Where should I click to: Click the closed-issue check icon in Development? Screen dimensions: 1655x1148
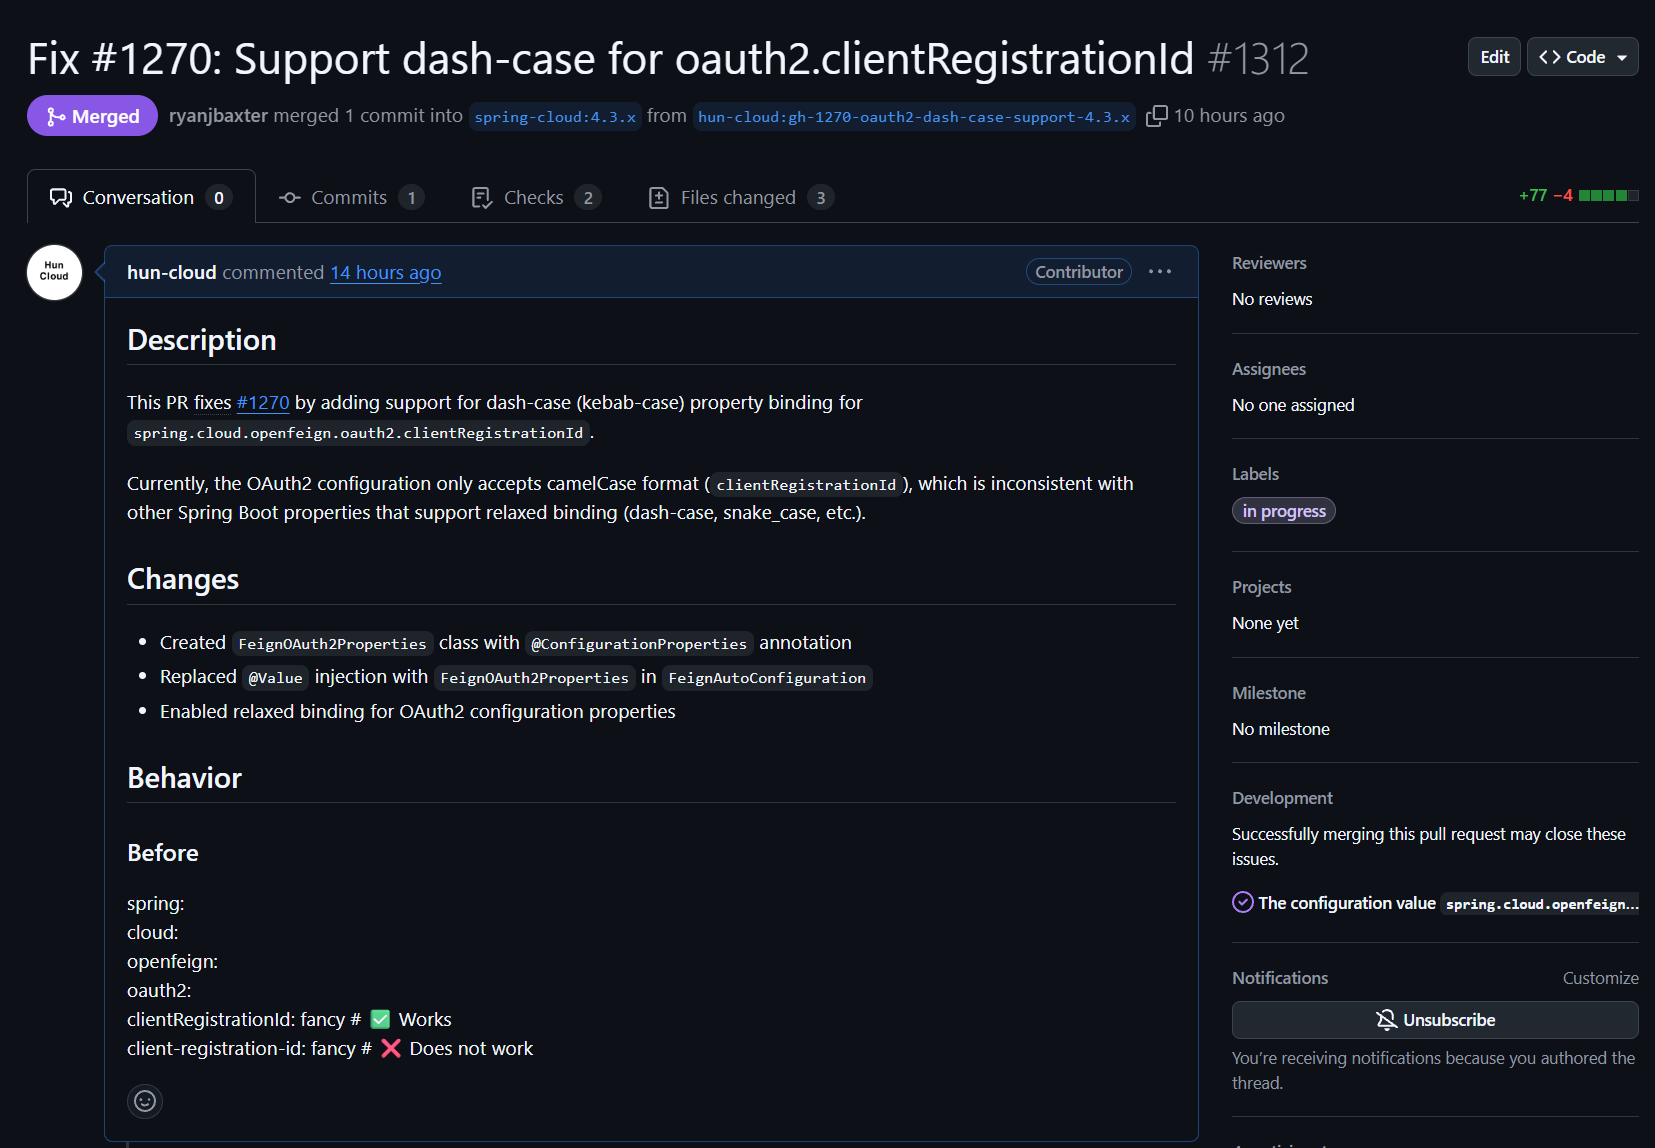click(x=1243, y=902)
